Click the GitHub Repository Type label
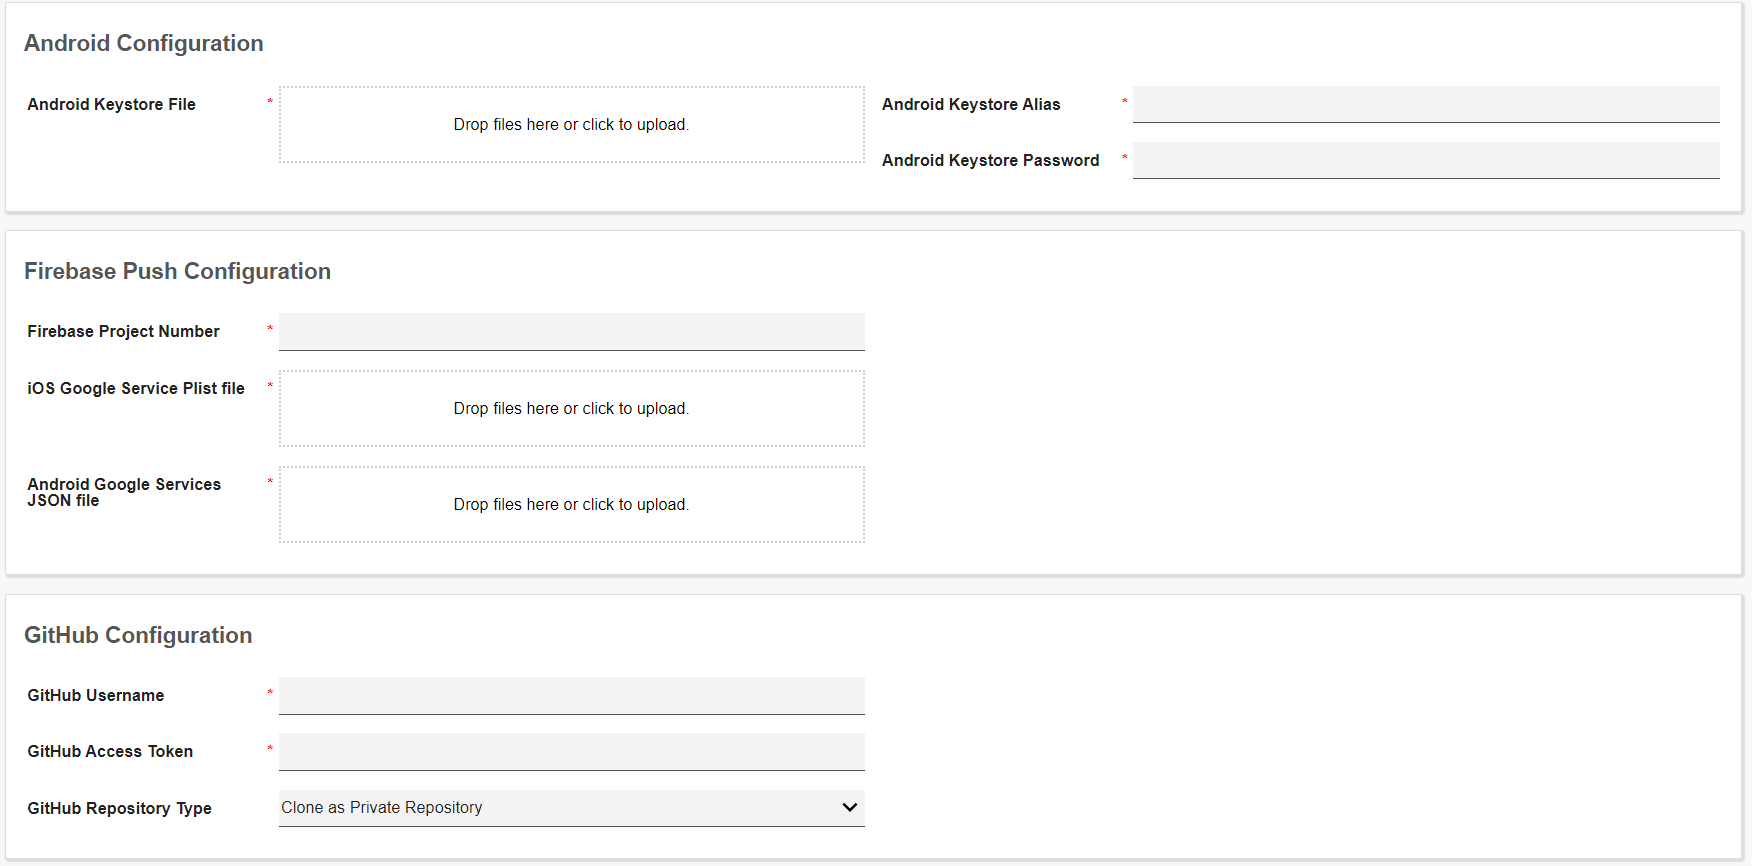The width and height of the screenshot is (1752, 866). point(119,808)
